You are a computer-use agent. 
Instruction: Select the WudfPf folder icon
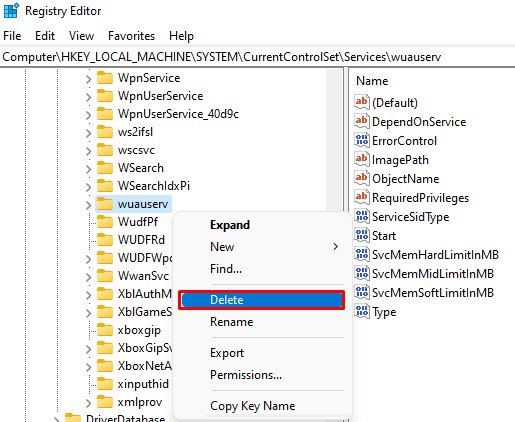(105, 222)
